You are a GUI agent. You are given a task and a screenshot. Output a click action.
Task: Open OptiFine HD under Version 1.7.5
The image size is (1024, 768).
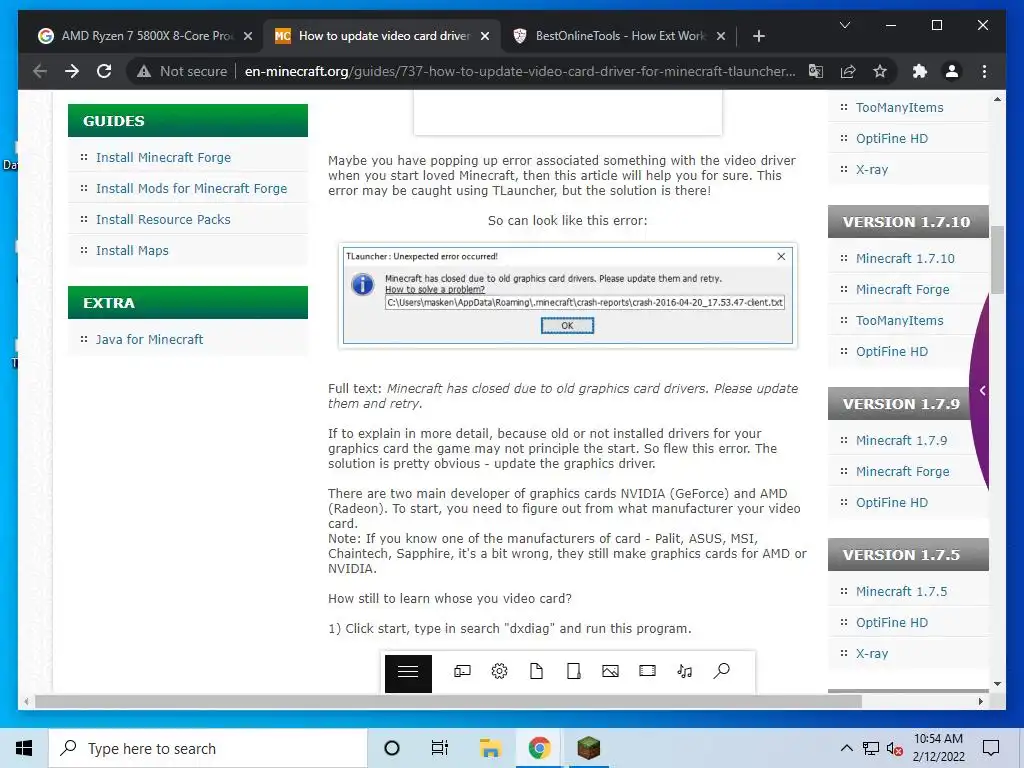[891, 622]
